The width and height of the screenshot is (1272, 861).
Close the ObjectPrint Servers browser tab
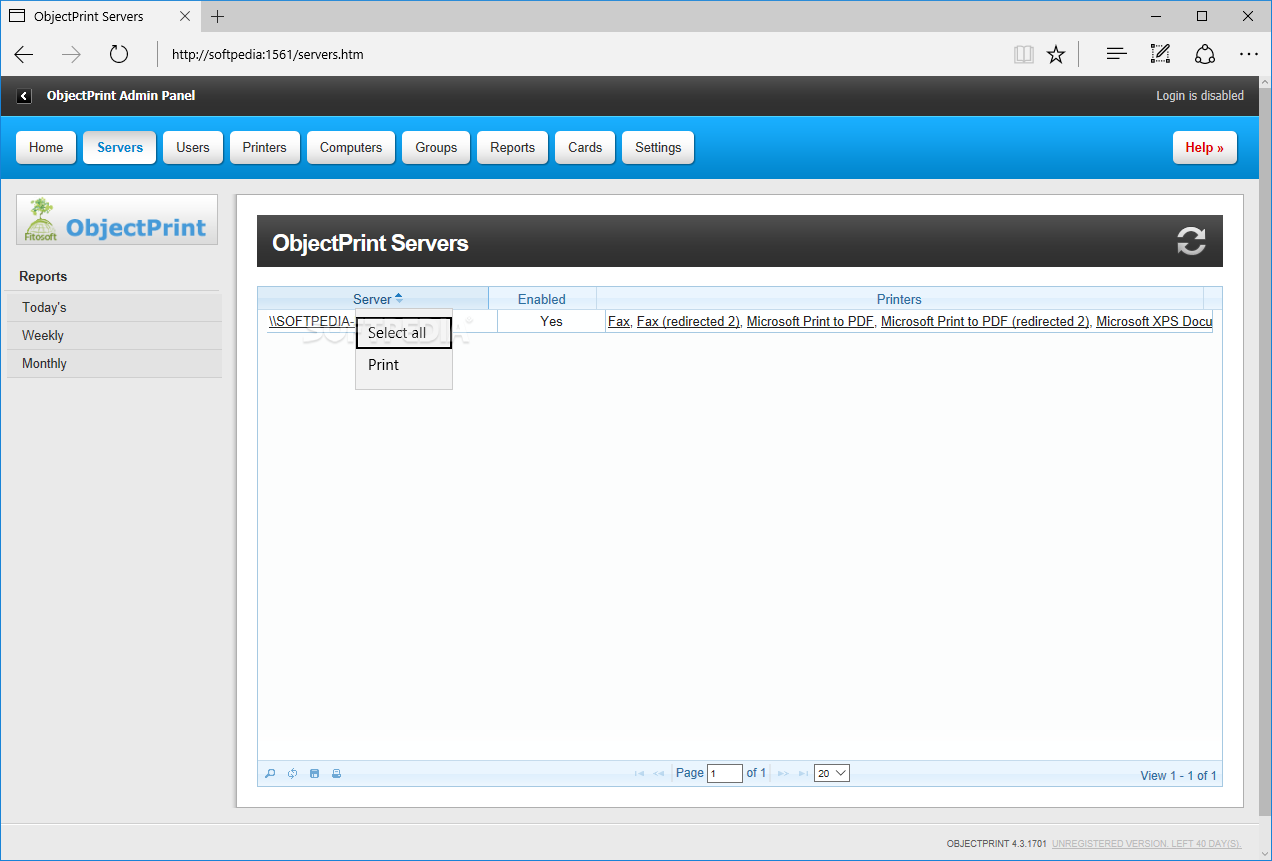[x=185, y=16]
